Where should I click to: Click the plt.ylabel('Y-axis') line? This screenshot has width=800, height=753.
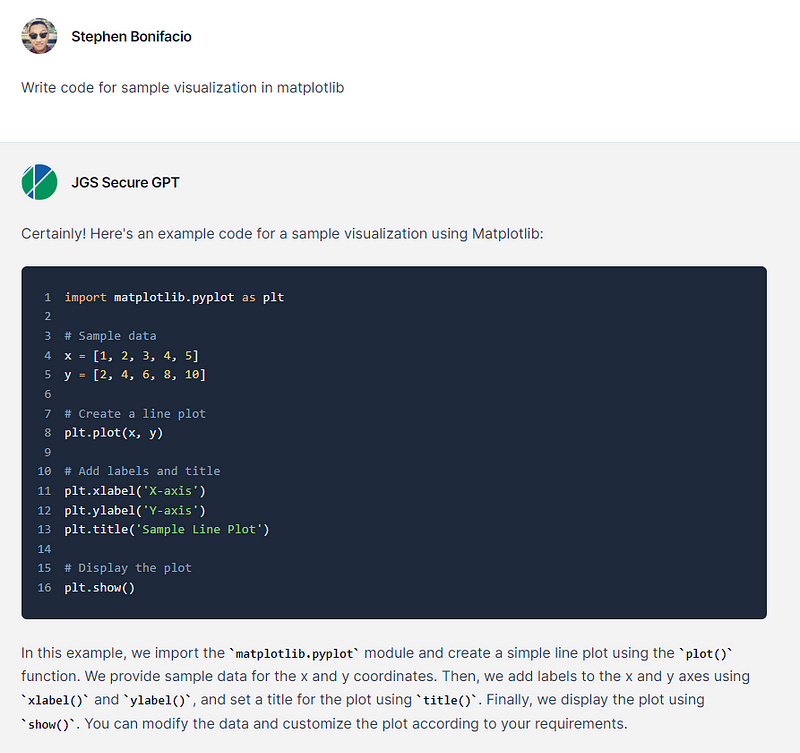pyautogui.click(x=135, y=511)
